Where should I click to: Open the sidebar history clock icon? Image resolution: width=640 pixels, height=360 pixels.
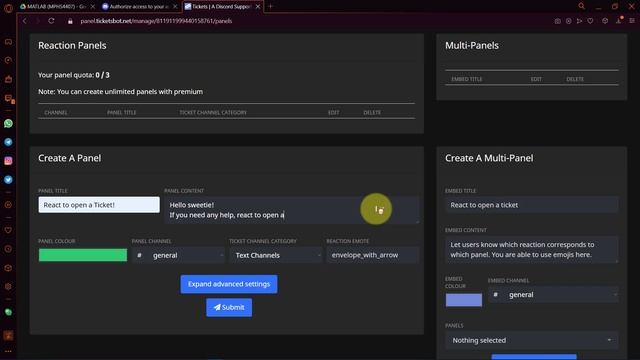[x=8, y=249]
